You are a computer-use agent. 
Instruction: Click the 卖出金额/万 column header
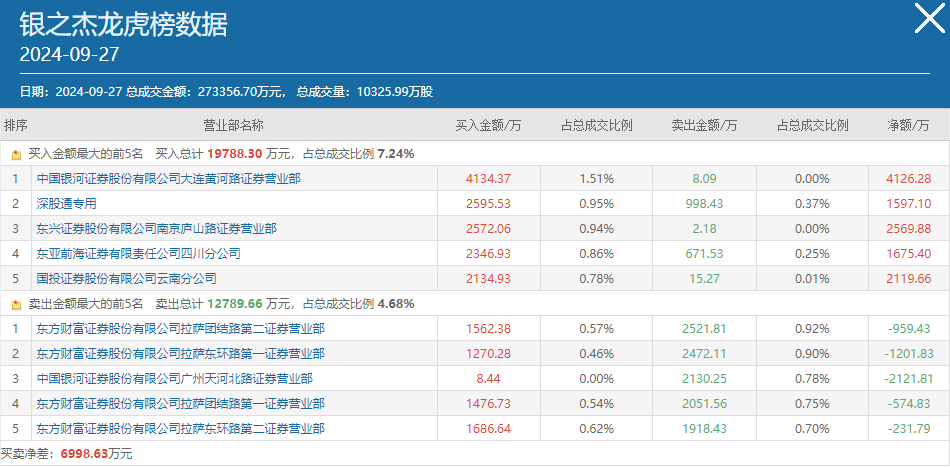(705, 125)
